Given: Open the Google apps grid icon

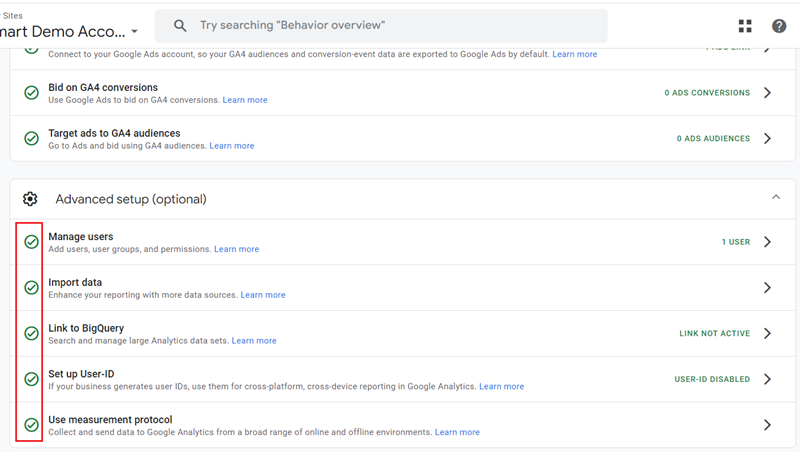Looking at the screenshot, I should point(745,26).
